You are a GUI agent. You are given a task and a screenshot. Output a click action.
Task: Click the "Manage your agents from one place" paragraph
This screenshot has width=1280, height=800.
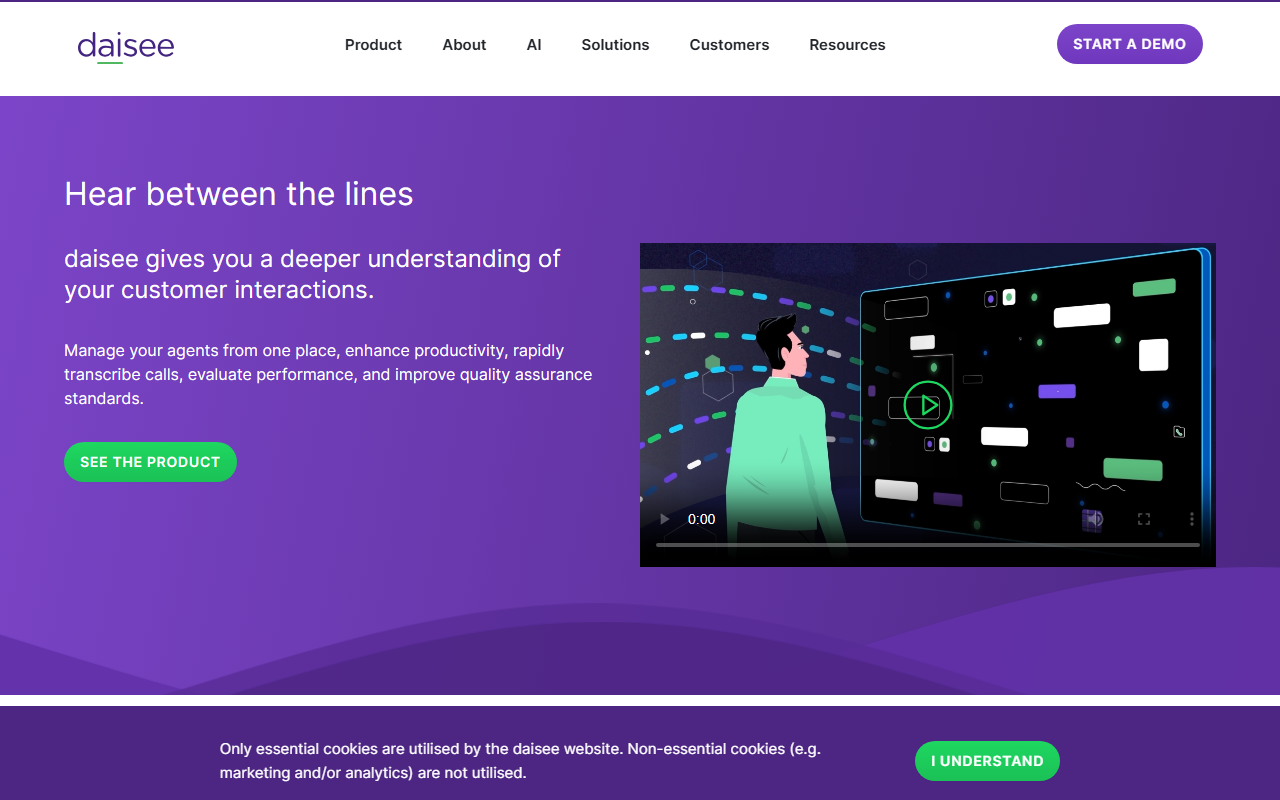tap(328, 374)
